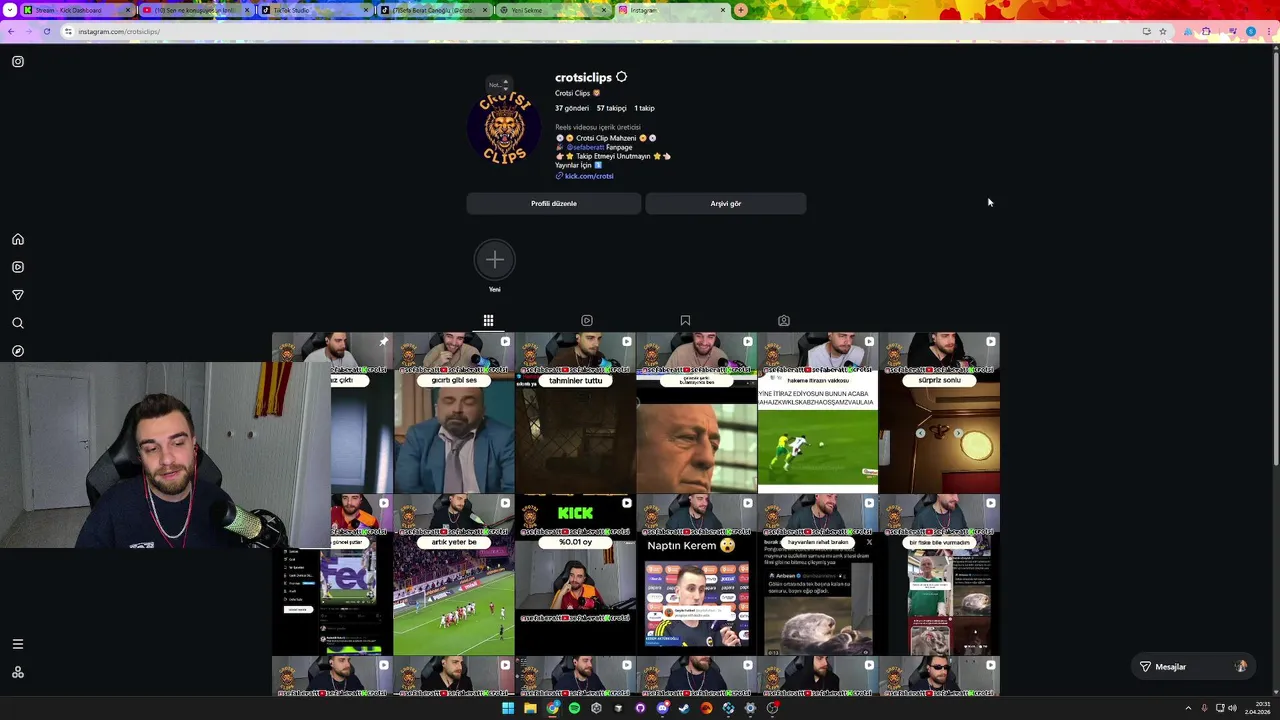Click the 37 gönderi post count

point(572,108)
